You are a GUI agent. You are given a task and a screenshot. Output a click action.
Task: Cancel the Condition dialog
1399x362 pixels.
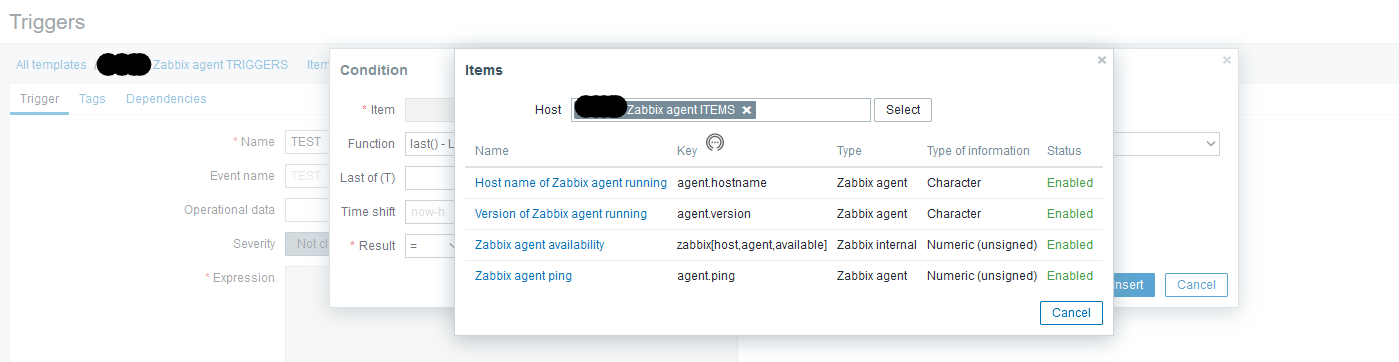[1196, 285]
